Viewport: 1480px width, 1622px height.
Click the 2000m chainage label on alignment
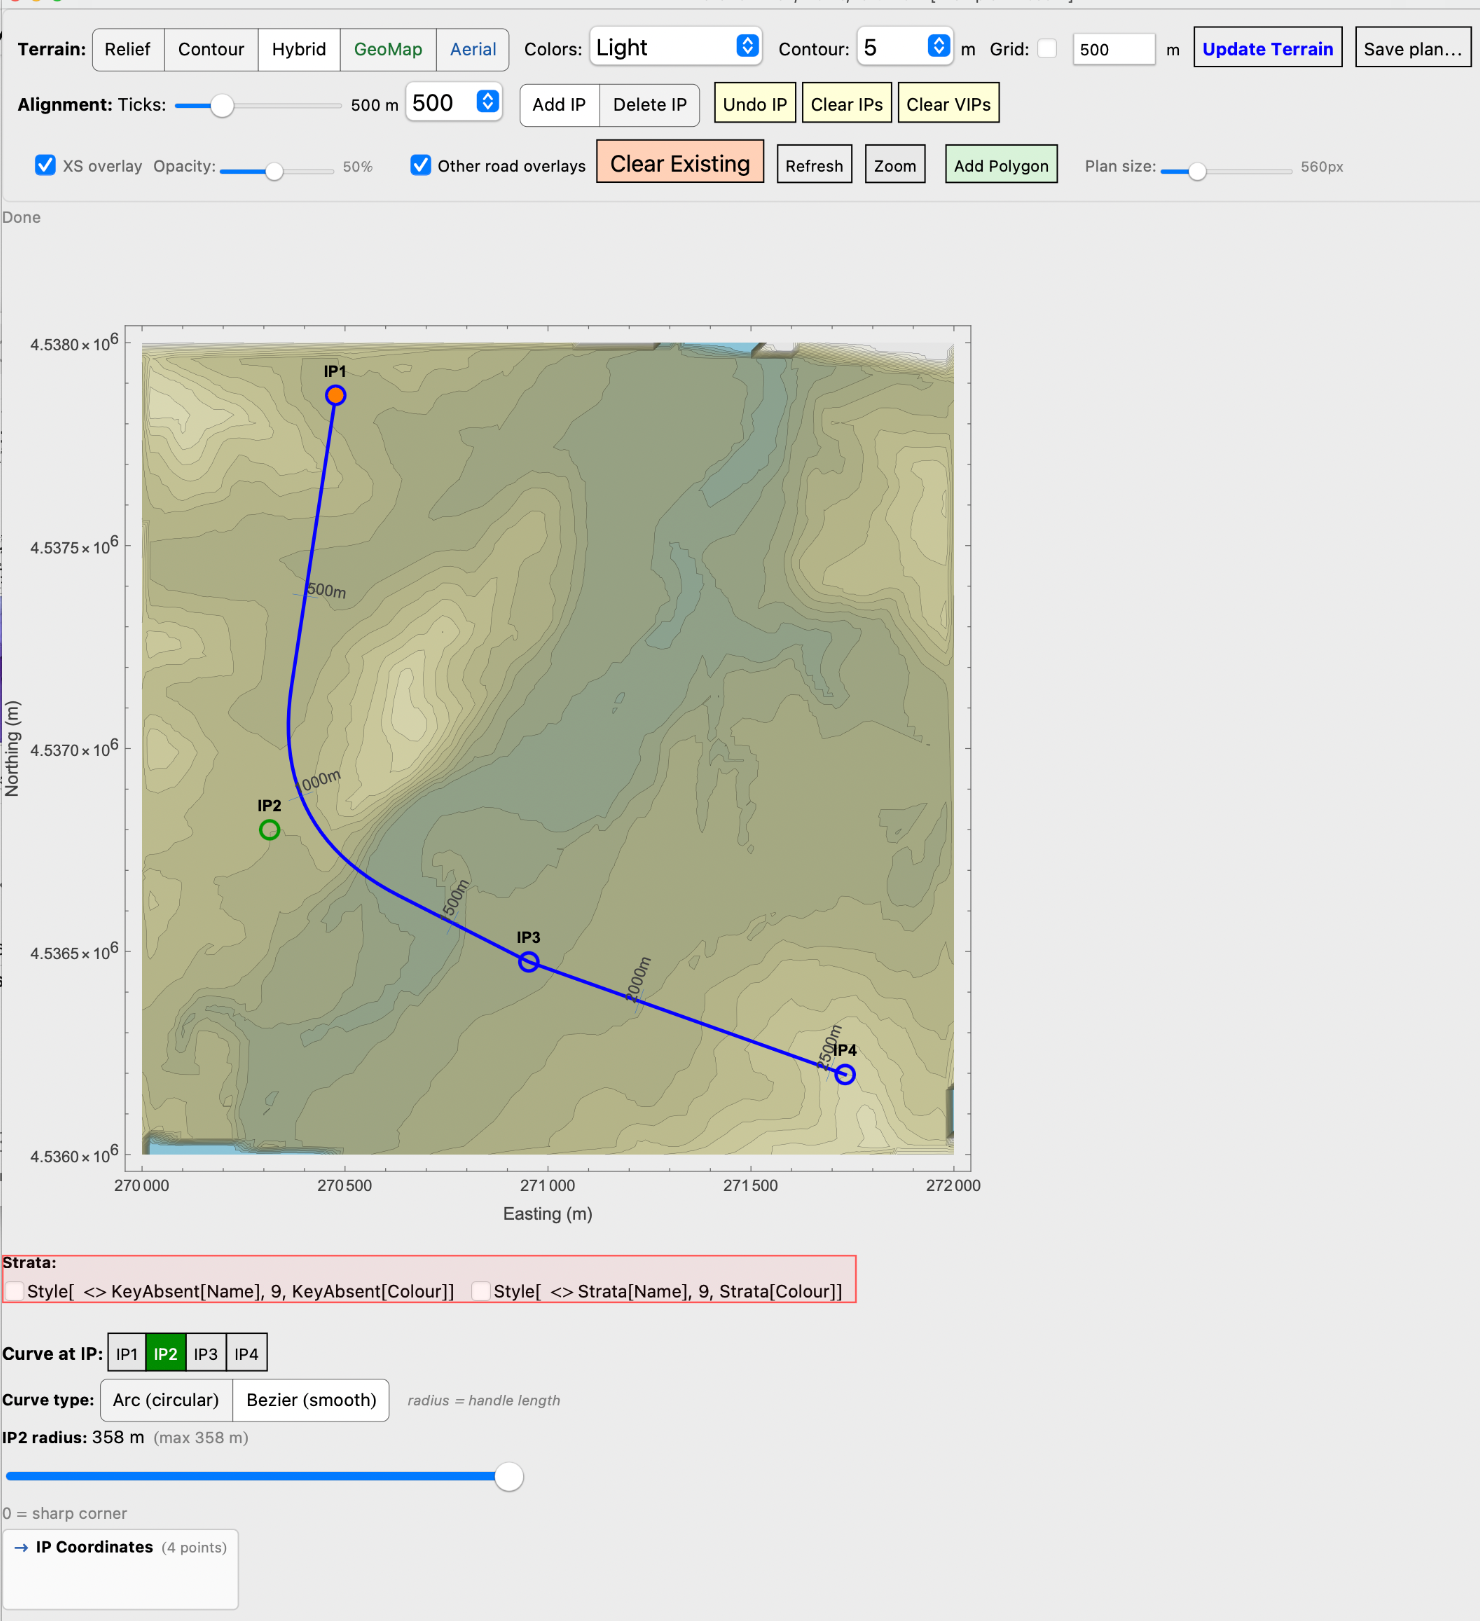tap(637, 980)
